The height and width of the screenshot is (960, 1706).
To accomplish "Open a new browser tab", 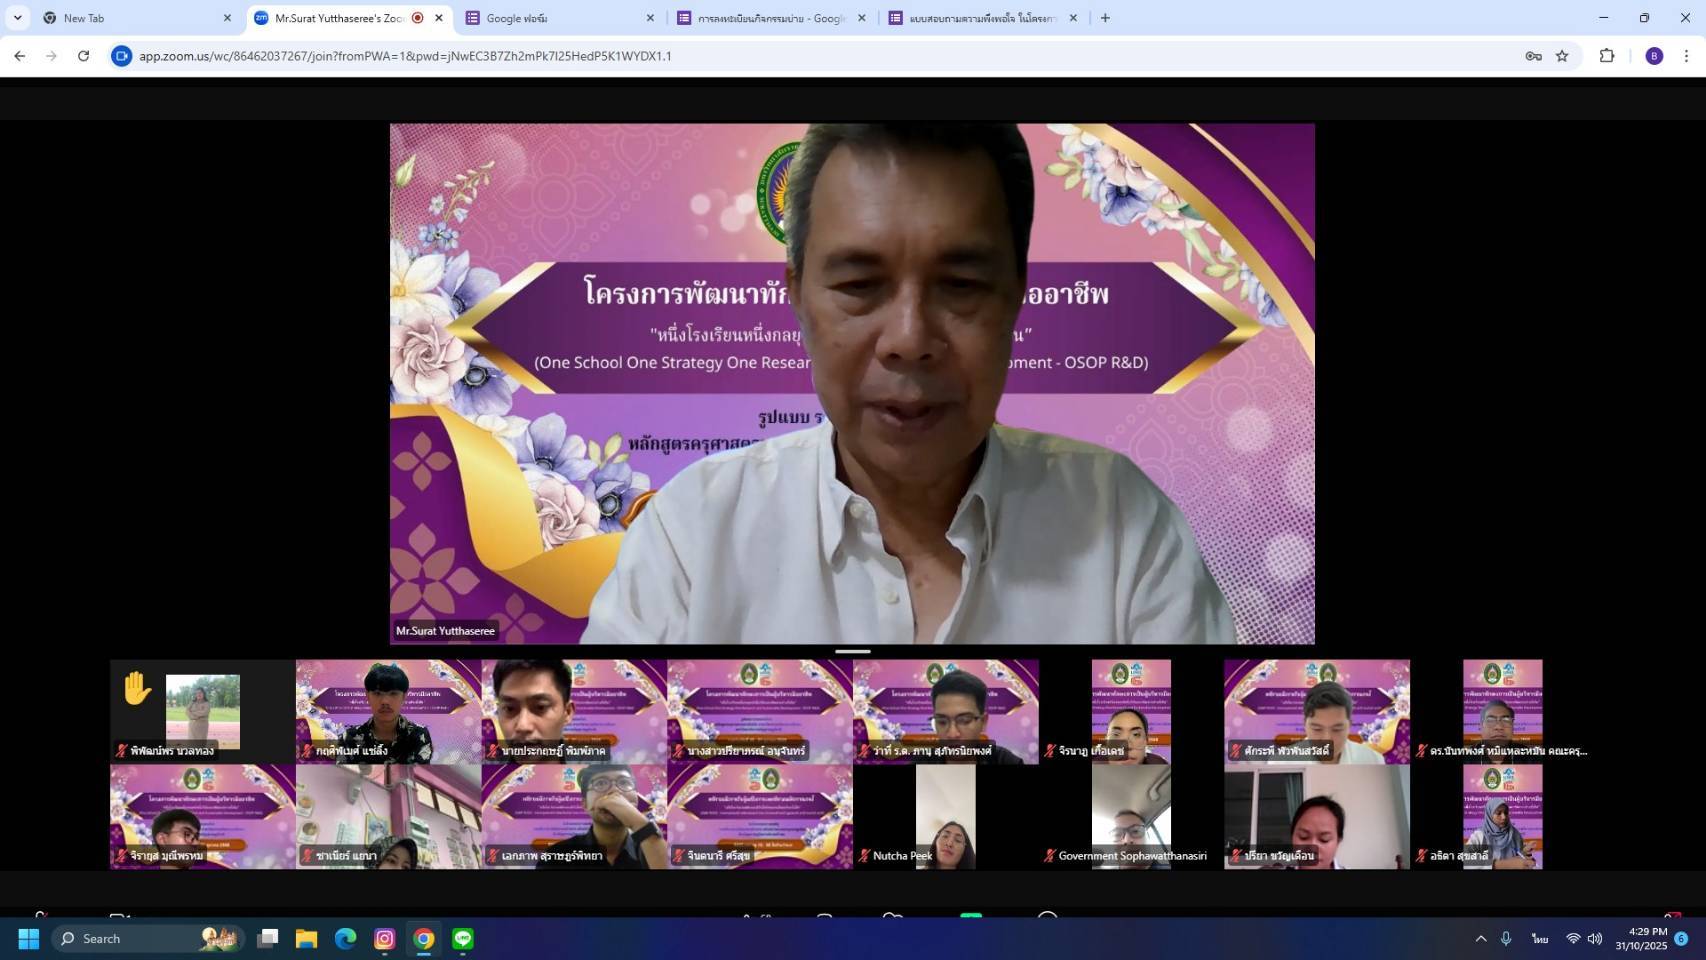I will click(x=1105, y=18).
